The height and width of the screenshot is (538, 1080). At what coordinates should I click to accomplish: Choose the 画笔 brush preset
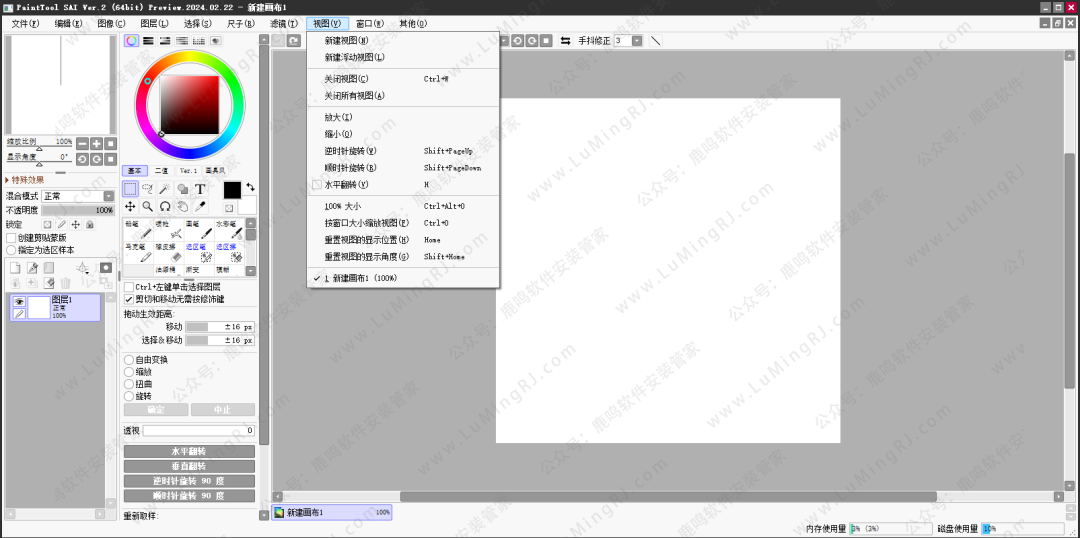tap(199, 230)
